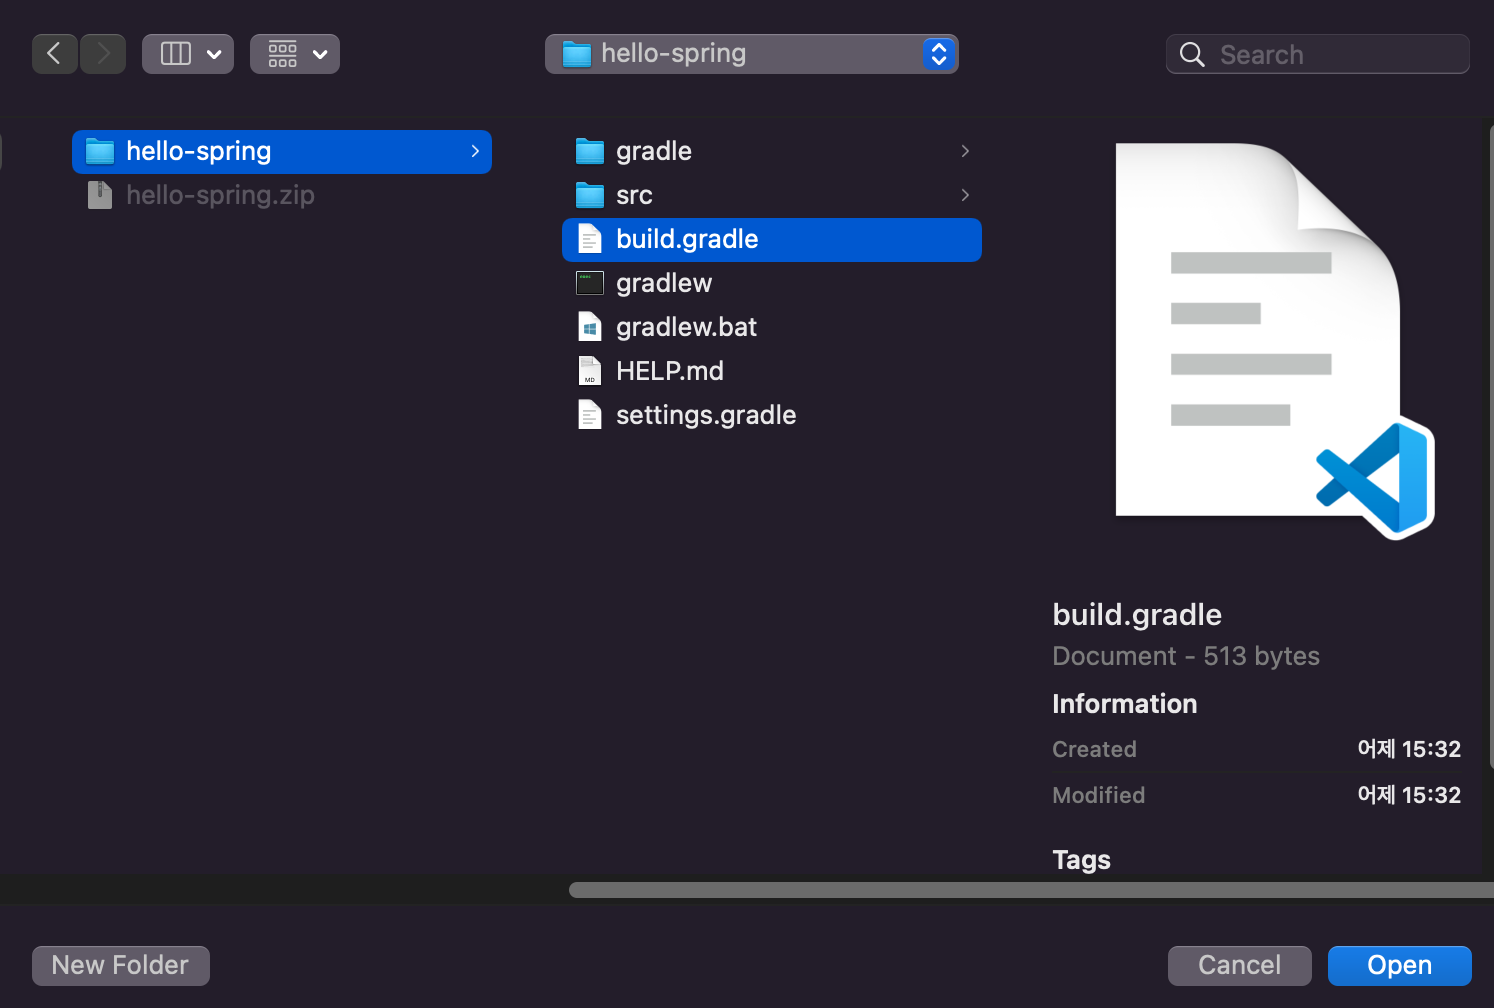Select the src folder

[772, 196]
